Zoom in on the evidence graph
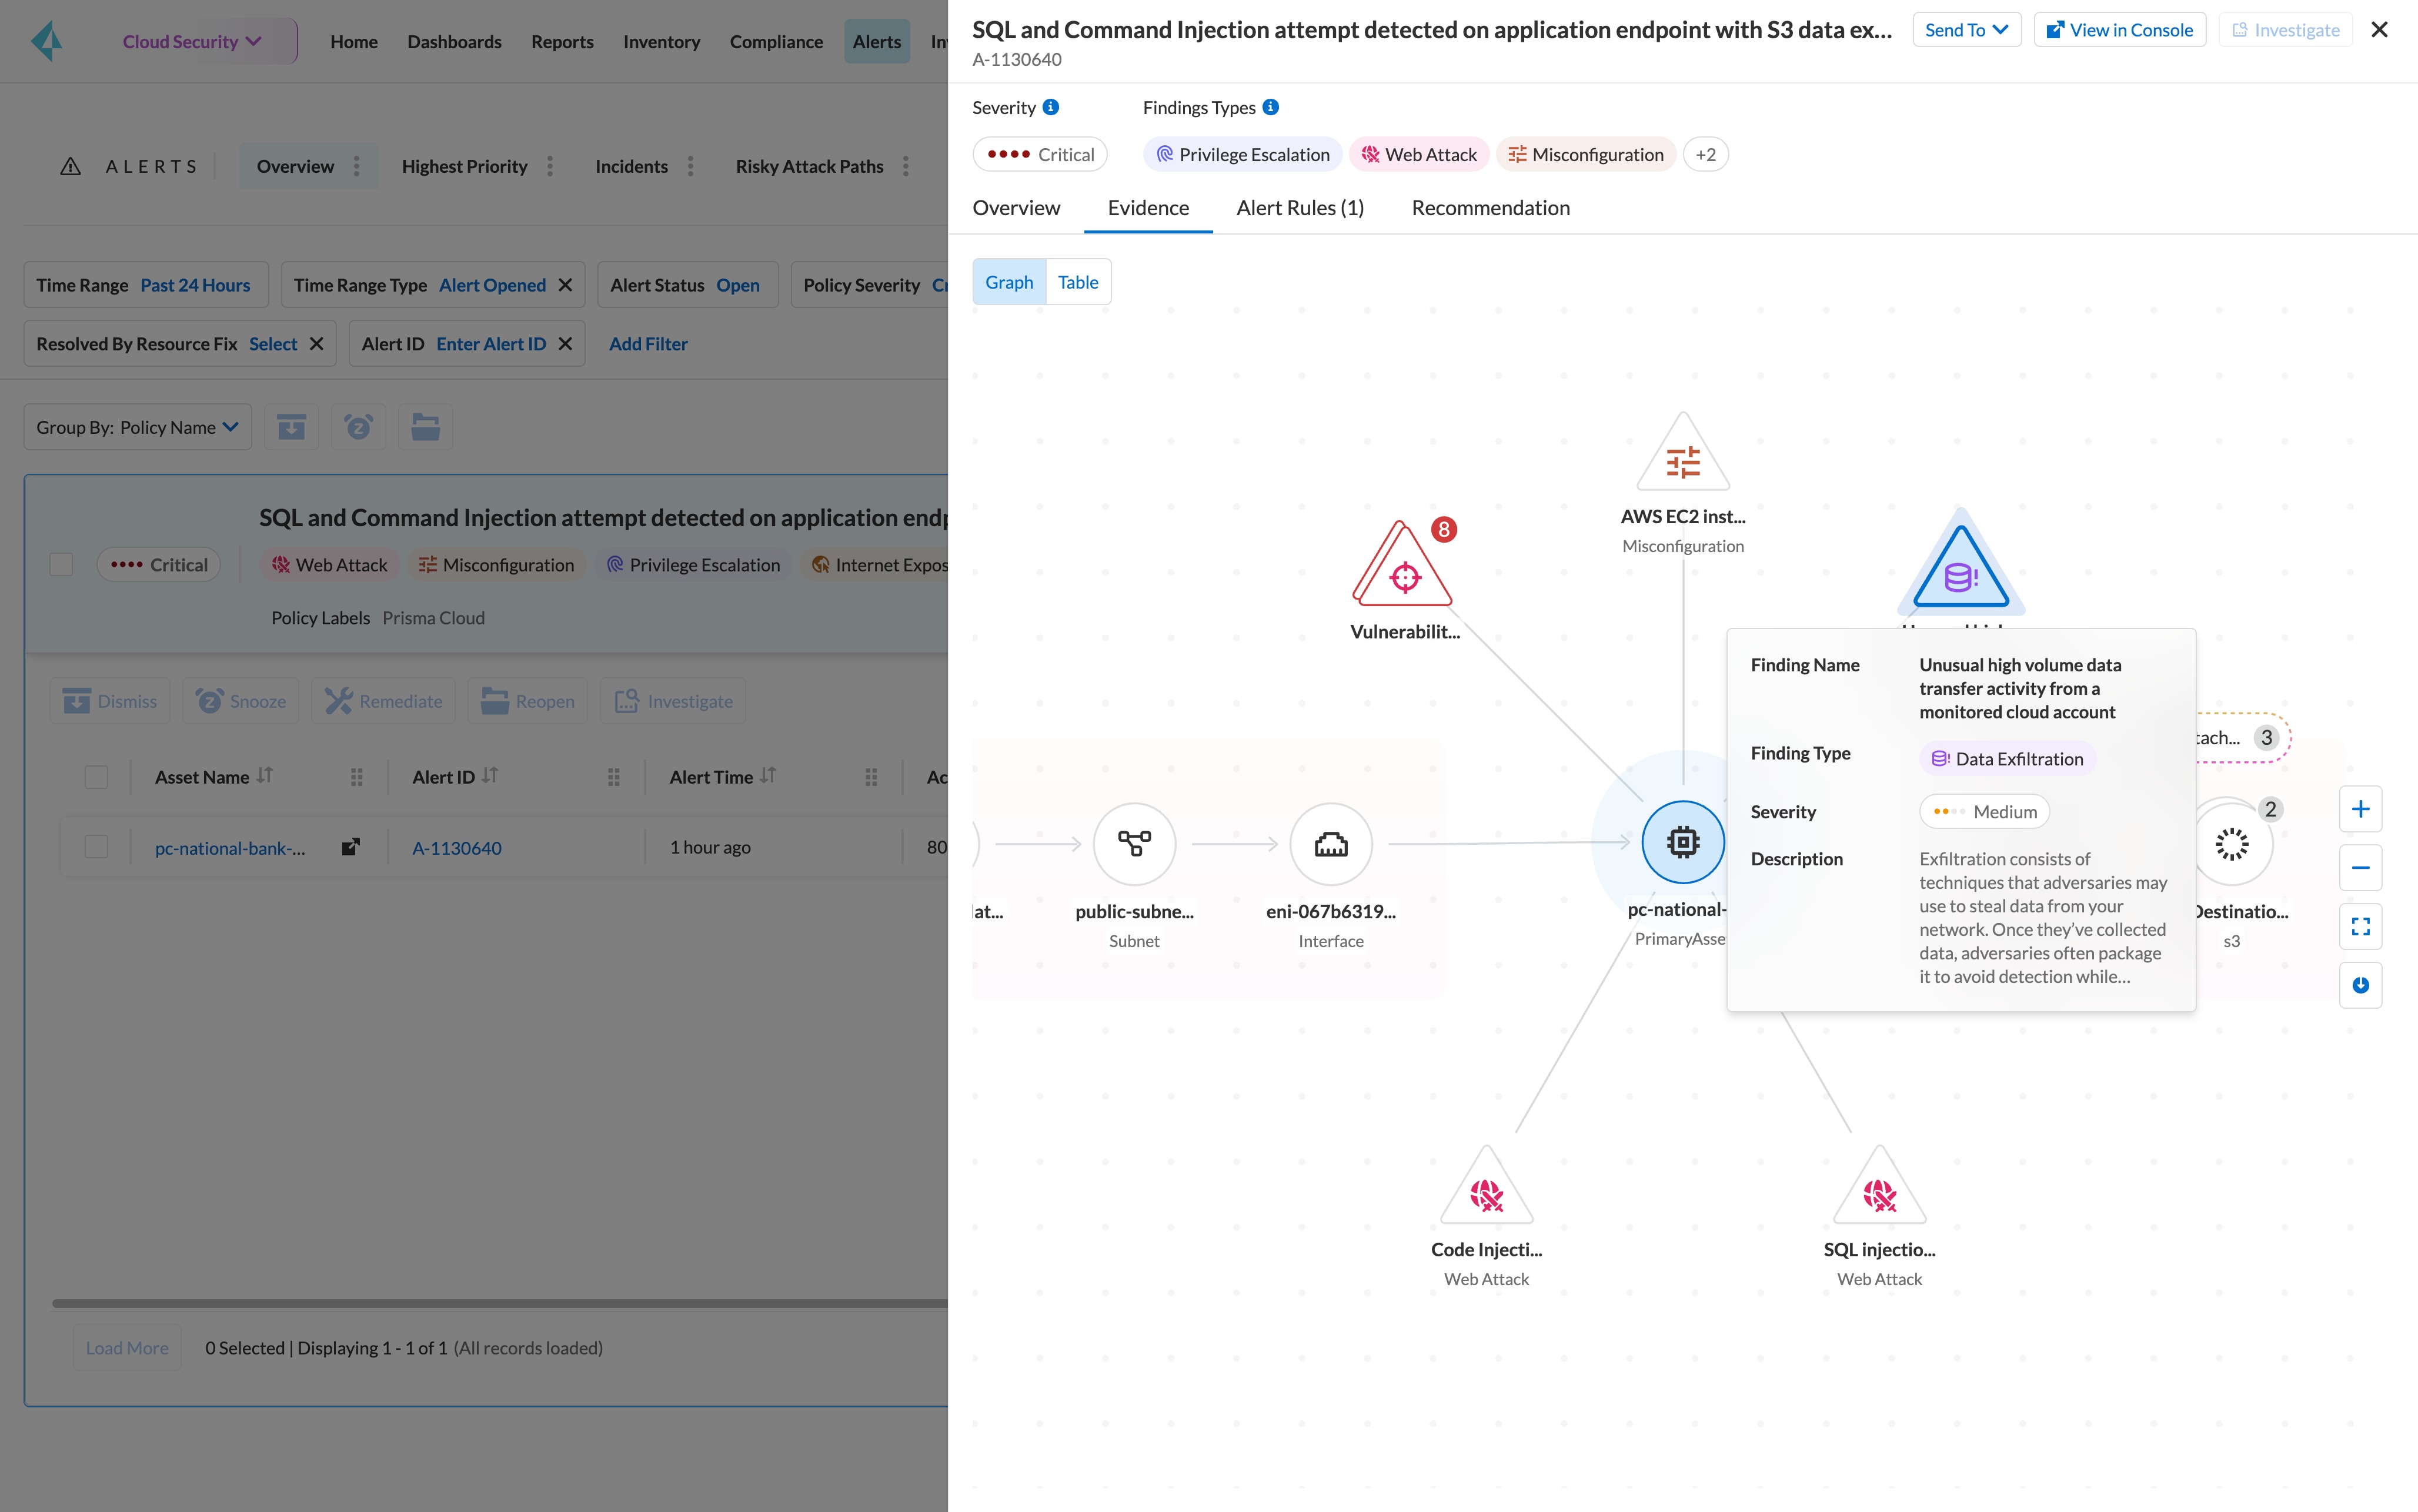2418x1512 pixels. (2362, 809)
